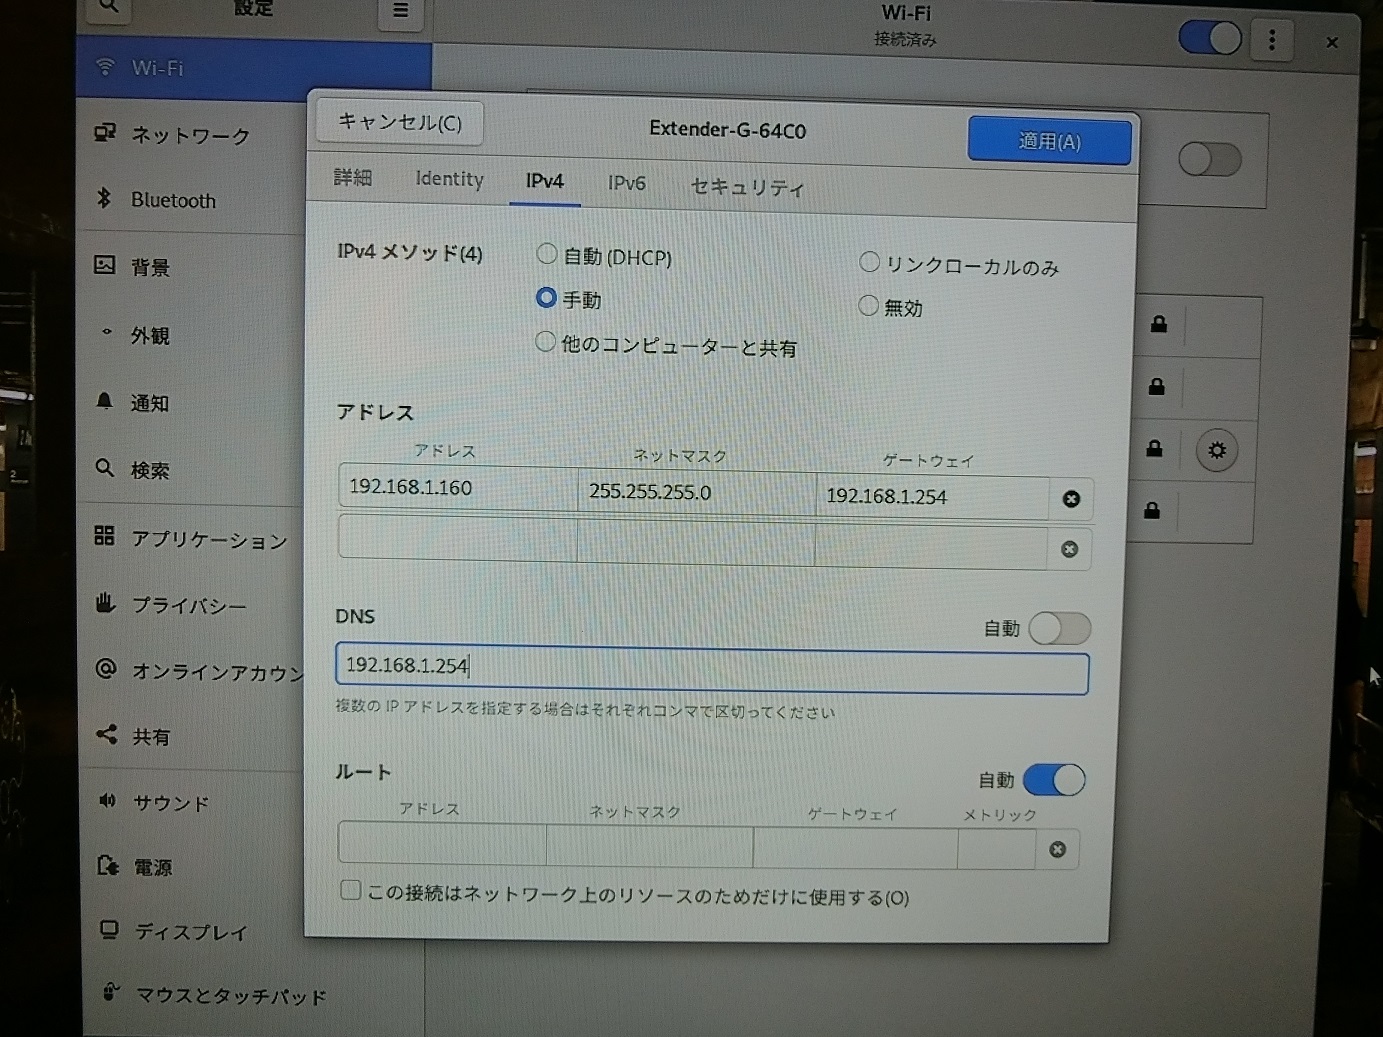The width and height of the screenshot is (1383, 1037).
Task: Switch to the セキュリティ tab
Action: coord(747,187)
